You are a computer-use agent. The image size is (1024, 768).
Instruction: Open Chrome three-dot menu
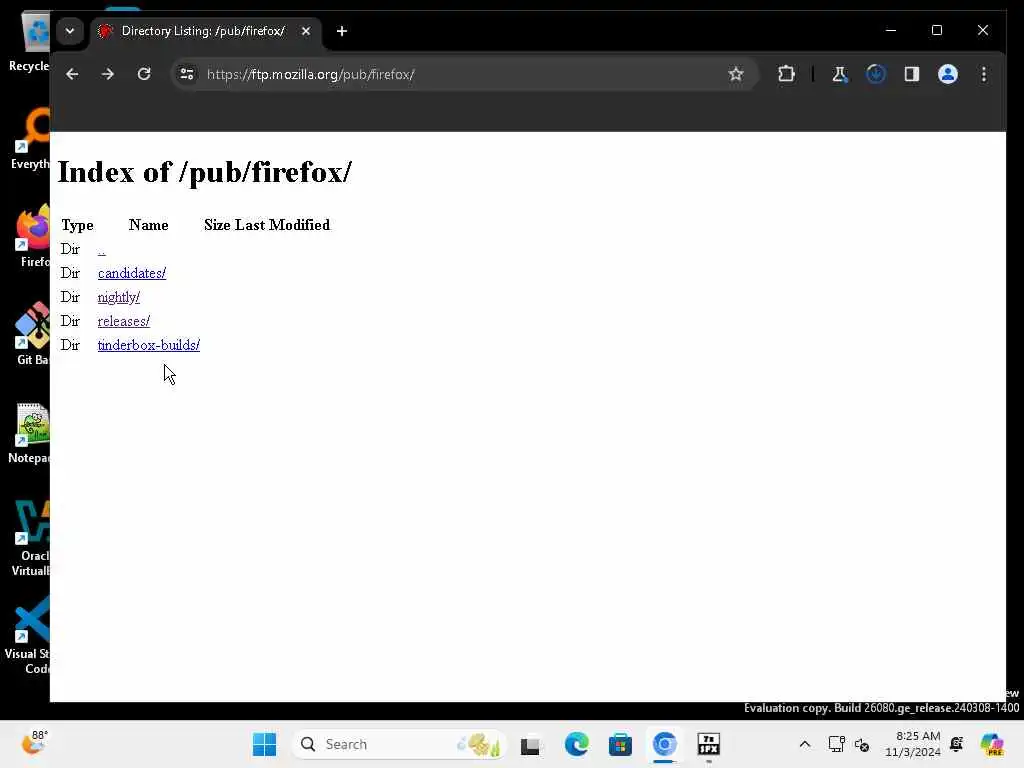pos(984,74)
